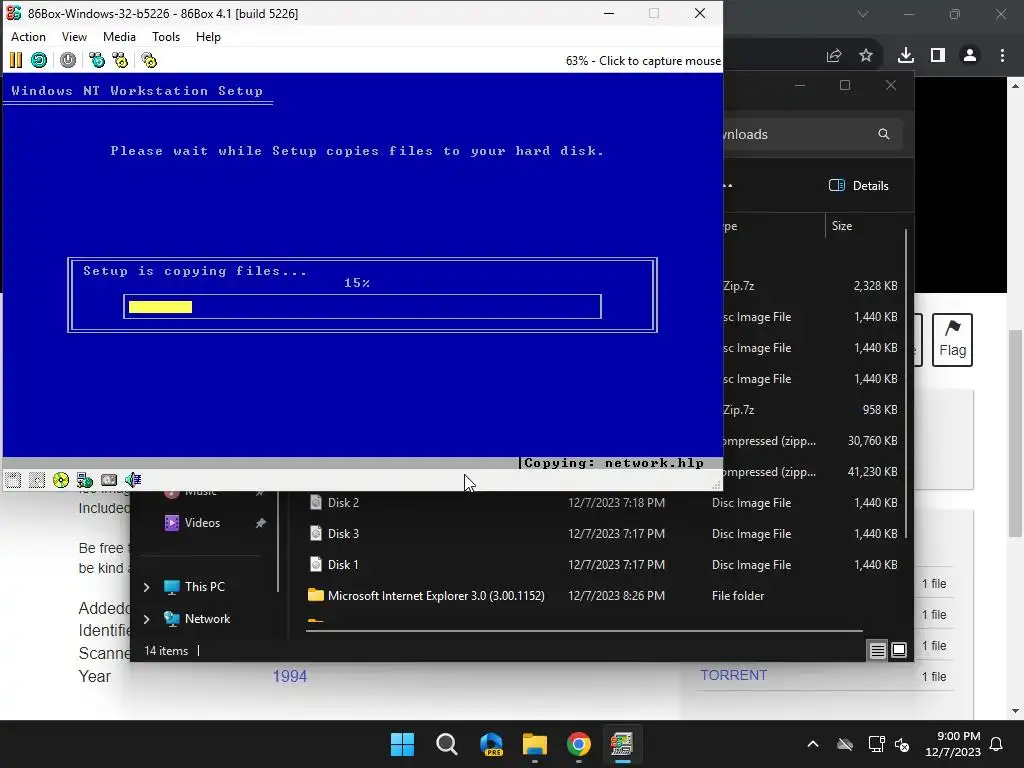Click the 41,230 KB size cell
The width and height of the screenshot is (1024, 768).
872,472
